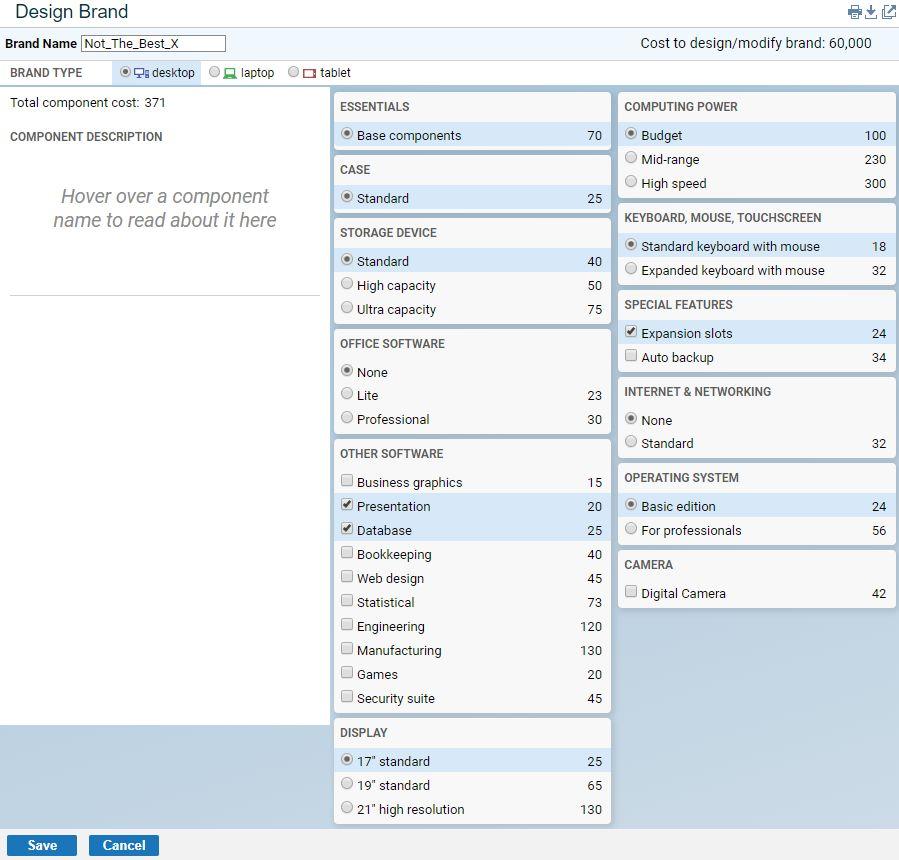Enable Bookkeeping software
Viewport: 899px width, 860px height.
346,553
